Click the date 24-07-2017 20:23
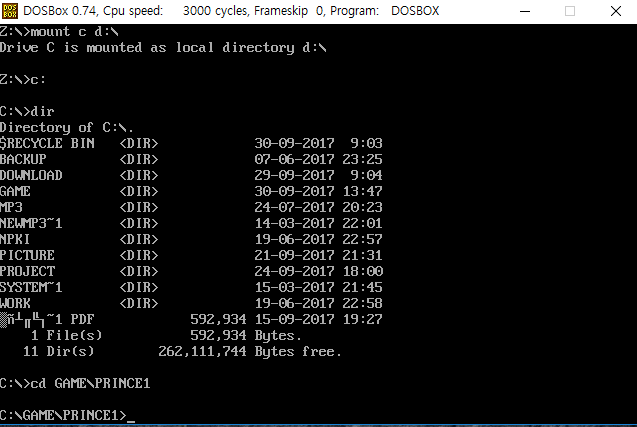This screenshot has height=427, width=637. coord(318,207)
